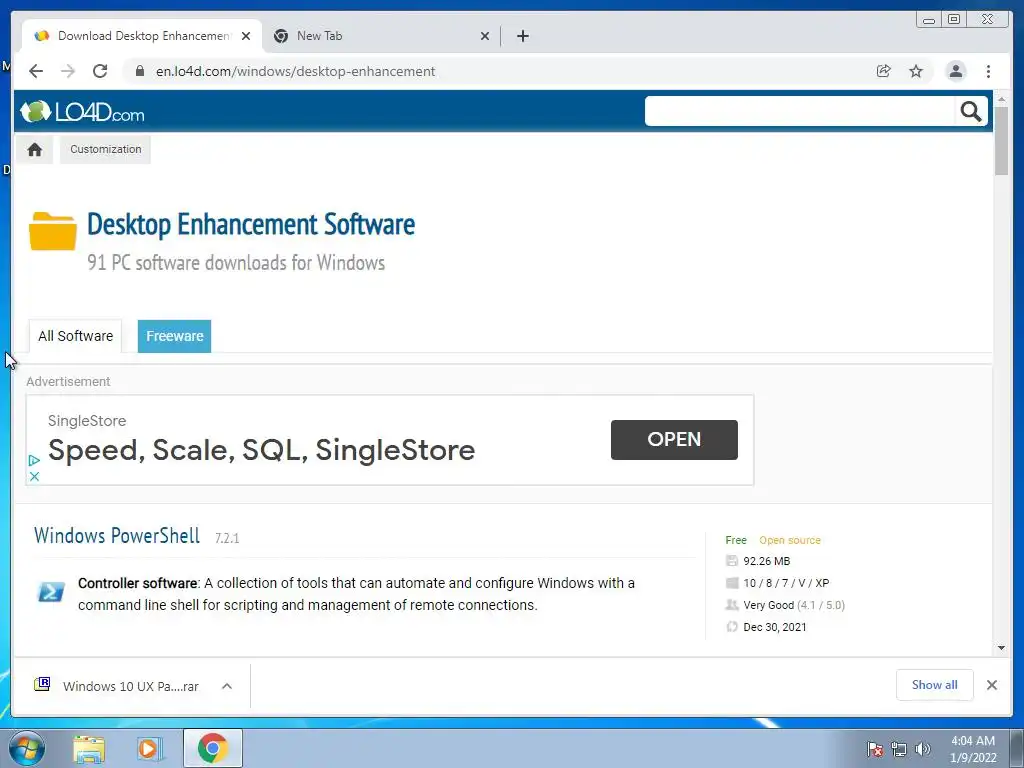This screenshot has height=768, width=1024.
Task: Open the Windows Start menu
Action: tap(27, 748)
